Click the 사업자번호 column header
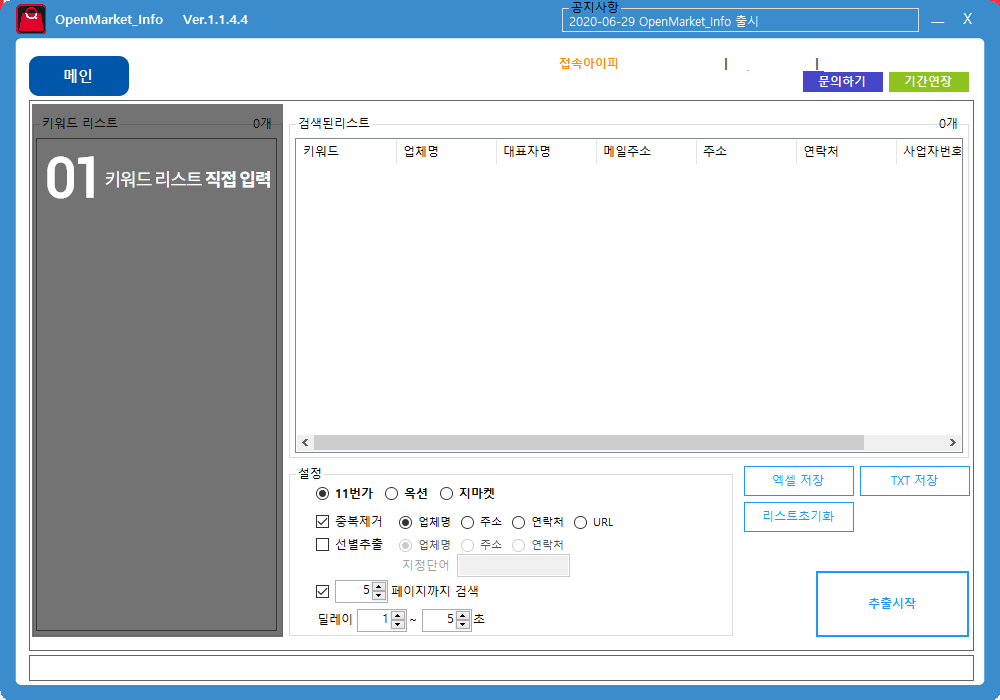Viewport: 1000px width, 700px height. [x=930, y=152]
